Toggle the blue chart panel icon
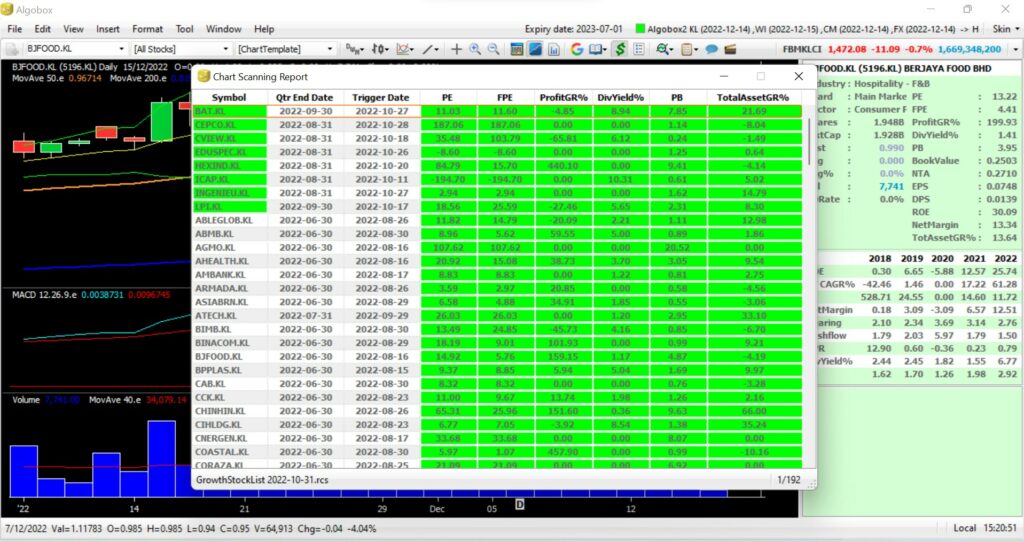Viewport: 1024px width, 542px height. [536, 49]
